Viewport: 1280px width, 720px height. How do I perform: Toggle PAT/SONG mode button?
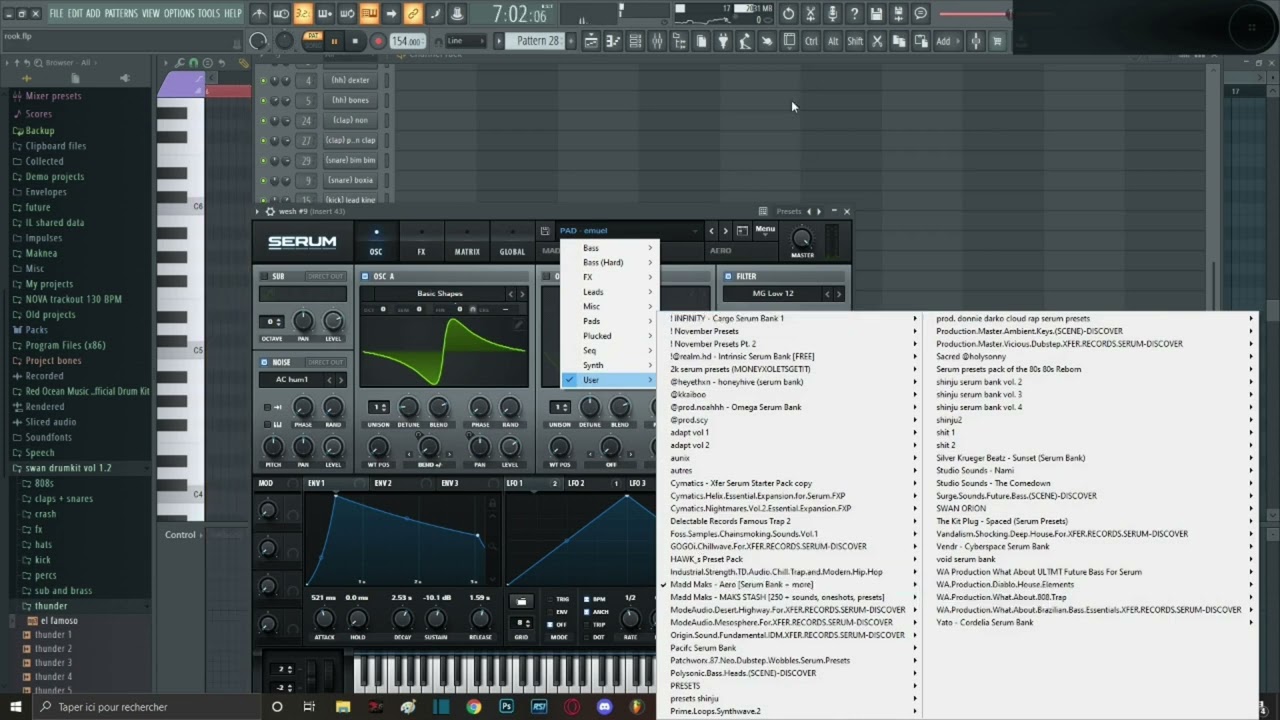click(x=313, y=40)
